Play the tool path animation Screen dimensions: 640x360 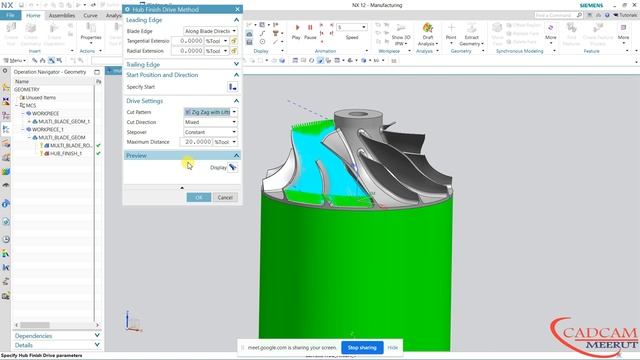tap(297, 27)
